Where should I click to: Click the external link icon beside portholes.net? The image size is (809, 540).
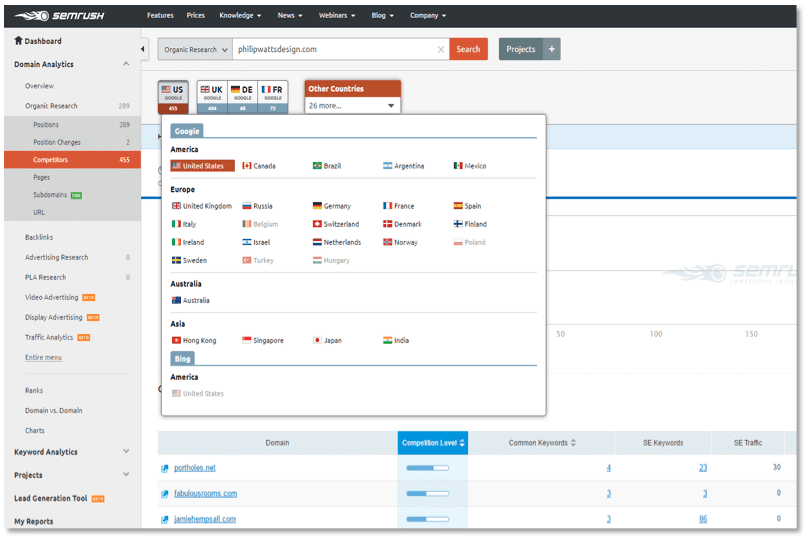[165, 468]
